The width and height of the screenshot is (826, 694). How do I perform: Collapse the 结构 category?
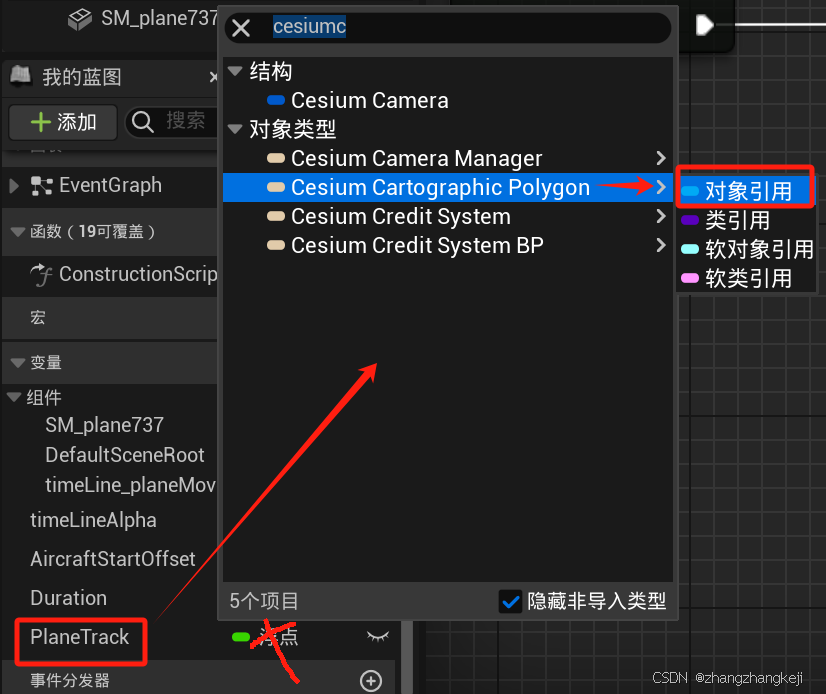click(x=234, y=71)
